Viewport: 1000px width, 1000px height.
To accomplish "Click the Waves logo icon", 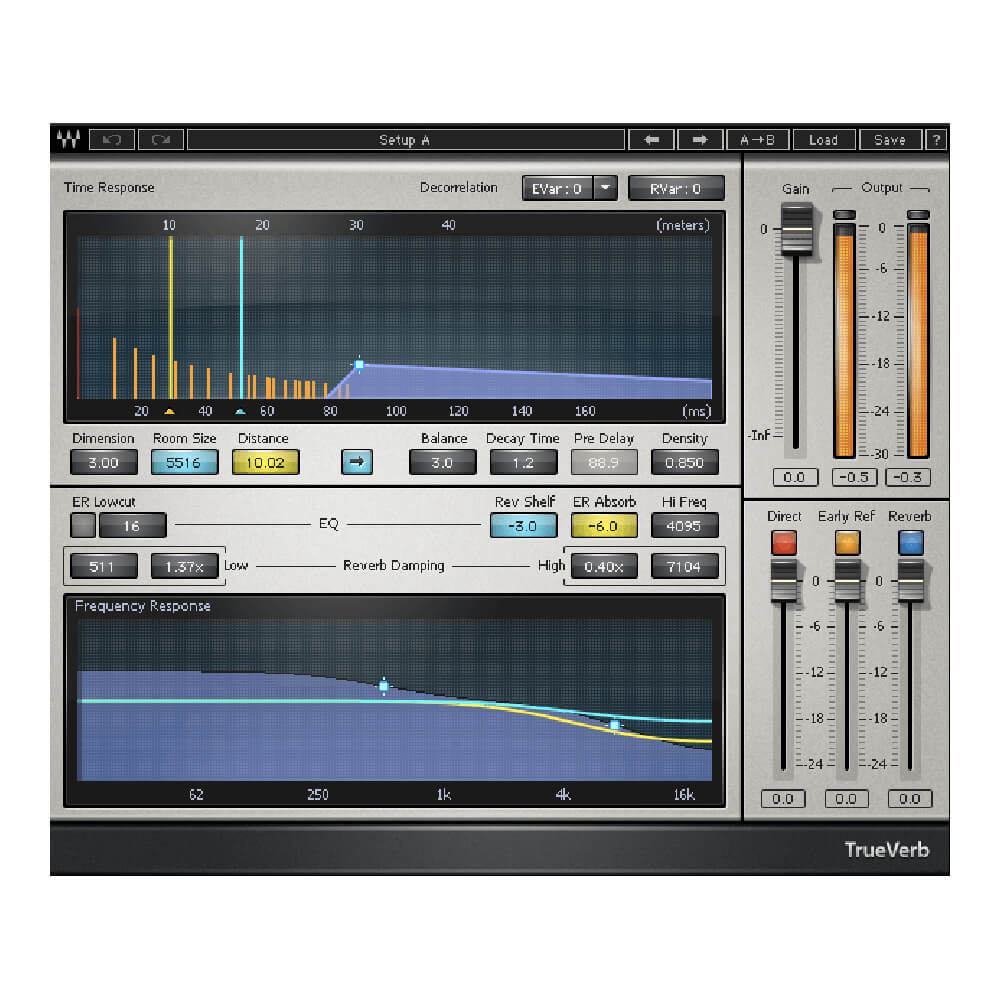I will coord(68,139).
